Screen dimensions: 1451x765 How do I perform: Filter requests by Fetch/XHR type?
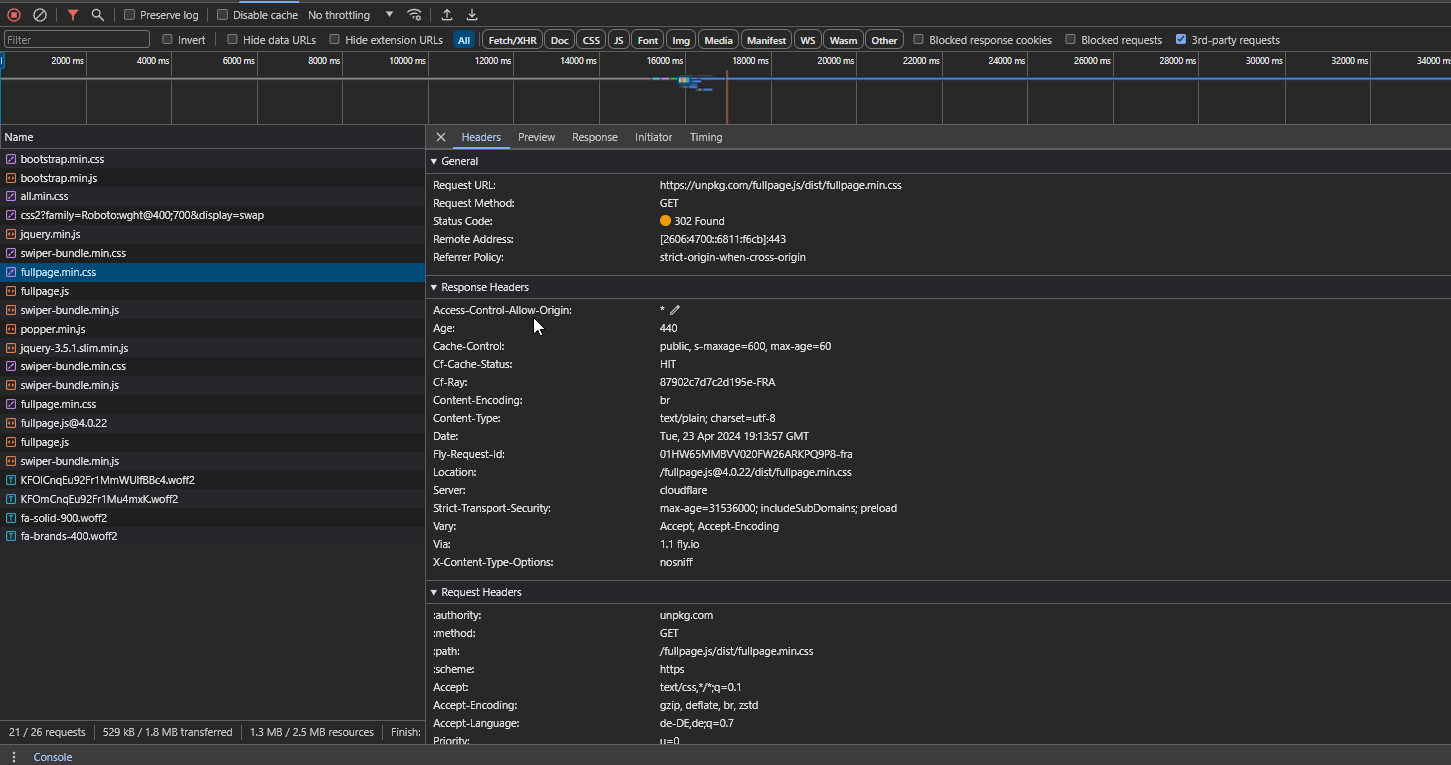click(x=511, y=40)
